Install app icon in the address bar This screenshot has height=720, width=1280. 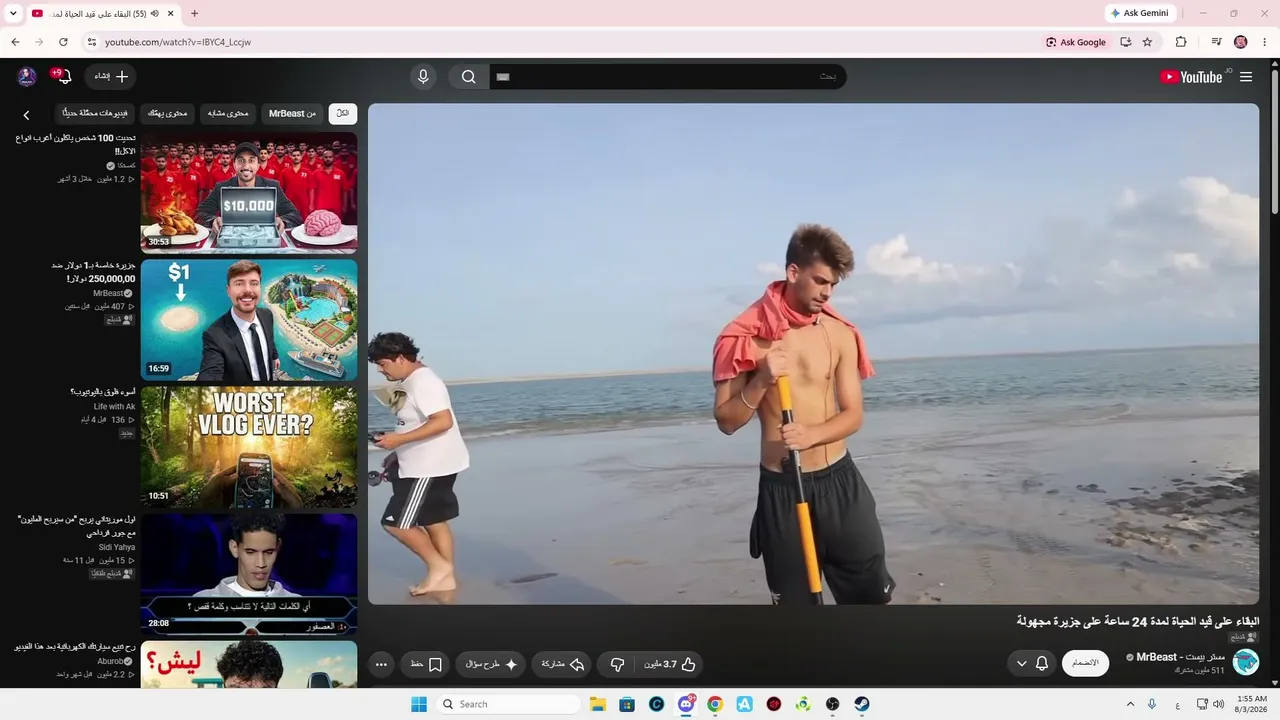[x=1125, y=42]
